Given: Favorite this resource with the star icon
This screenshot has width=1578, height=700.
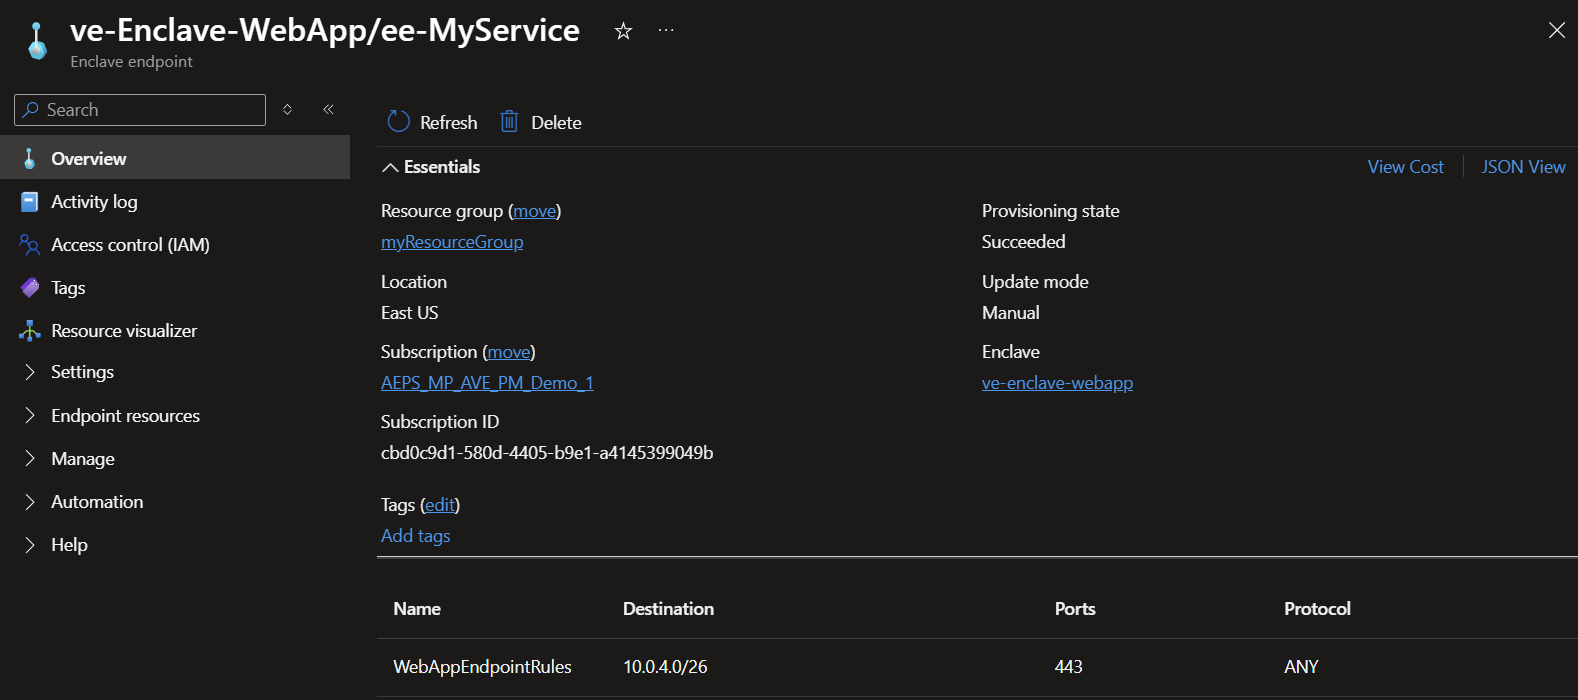Looking at the screenshot, I should [623, 31].
